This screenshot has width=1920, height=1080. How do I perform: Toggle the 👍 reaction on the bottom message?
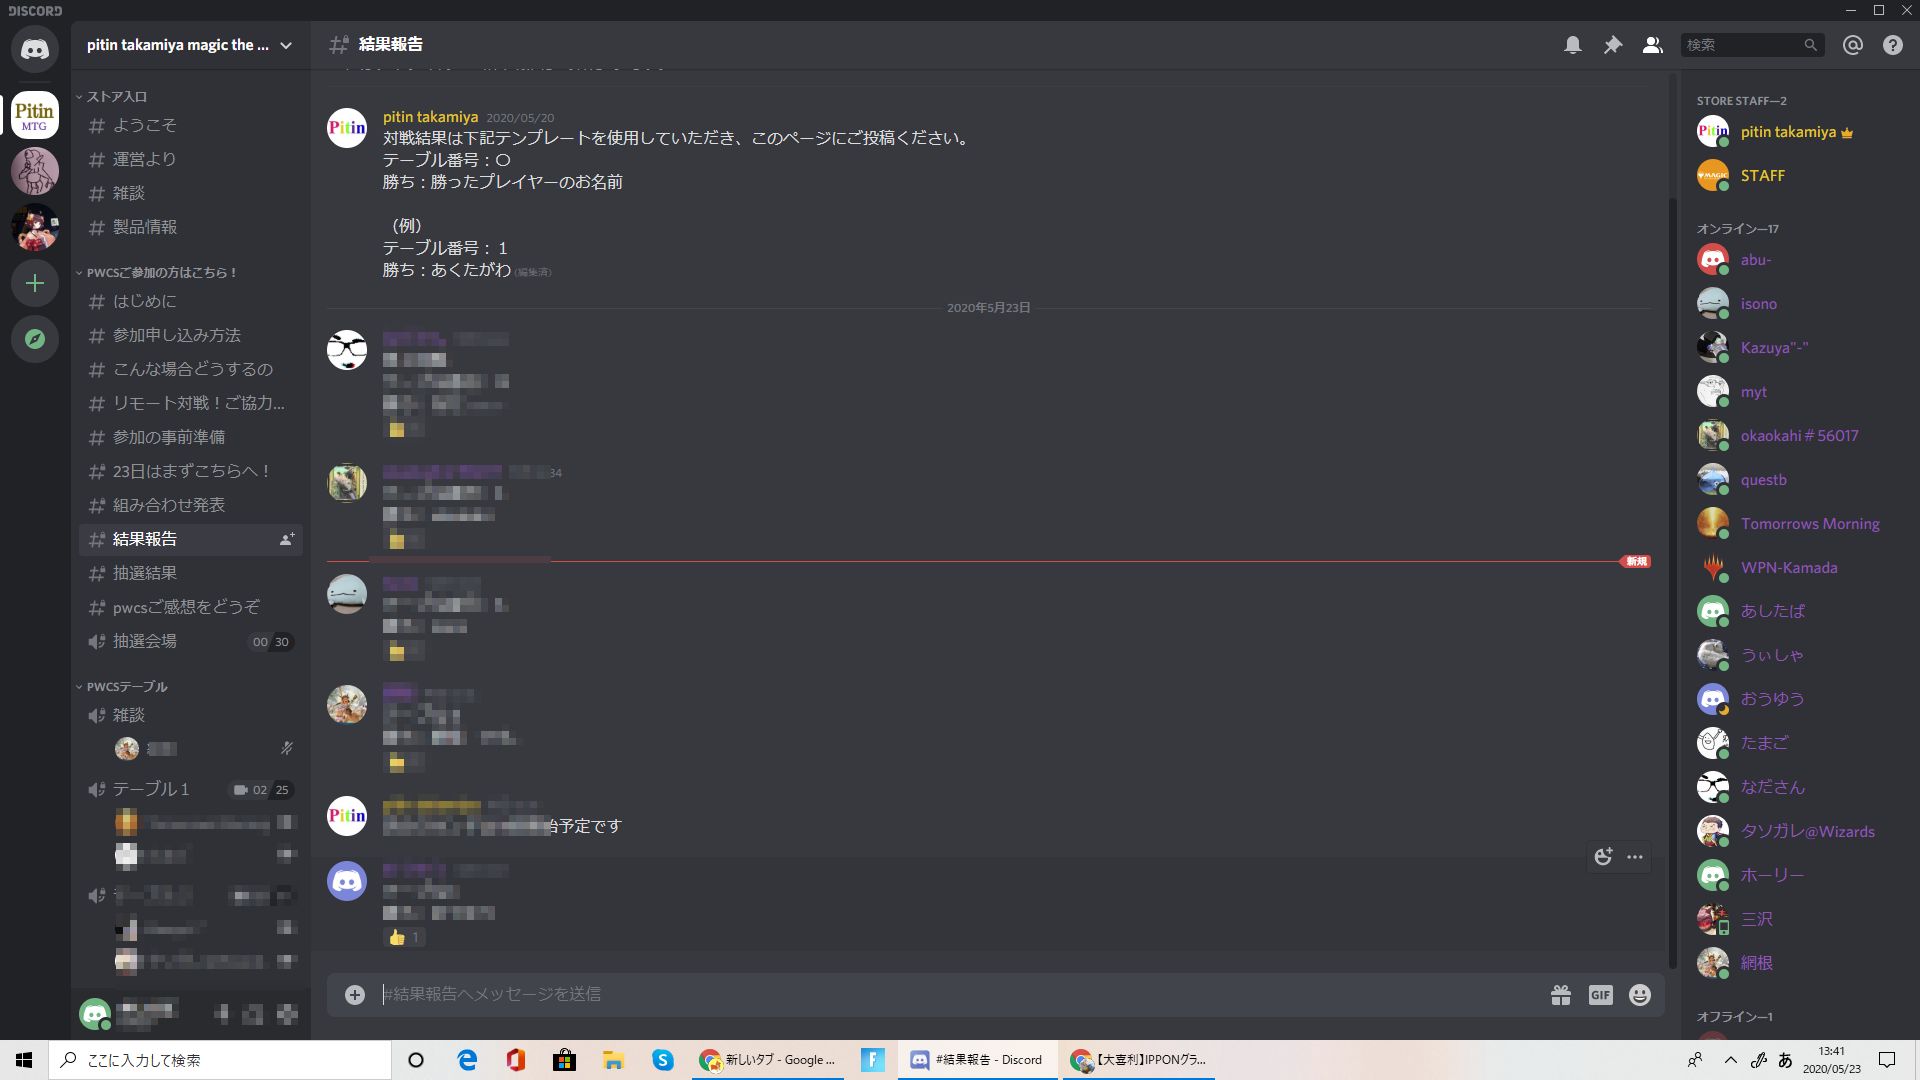[x=403, y=937]
